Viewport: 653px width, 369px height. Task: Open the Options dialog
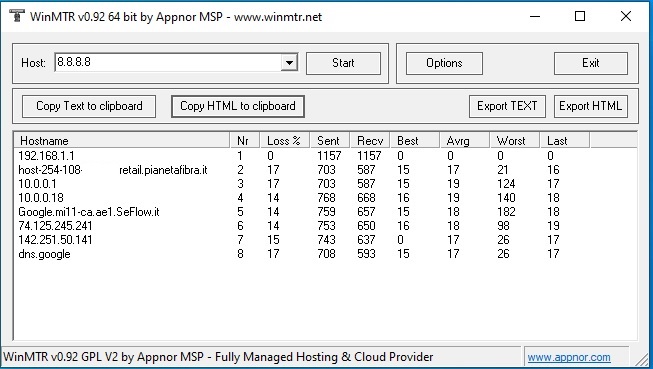pos(444,63)
